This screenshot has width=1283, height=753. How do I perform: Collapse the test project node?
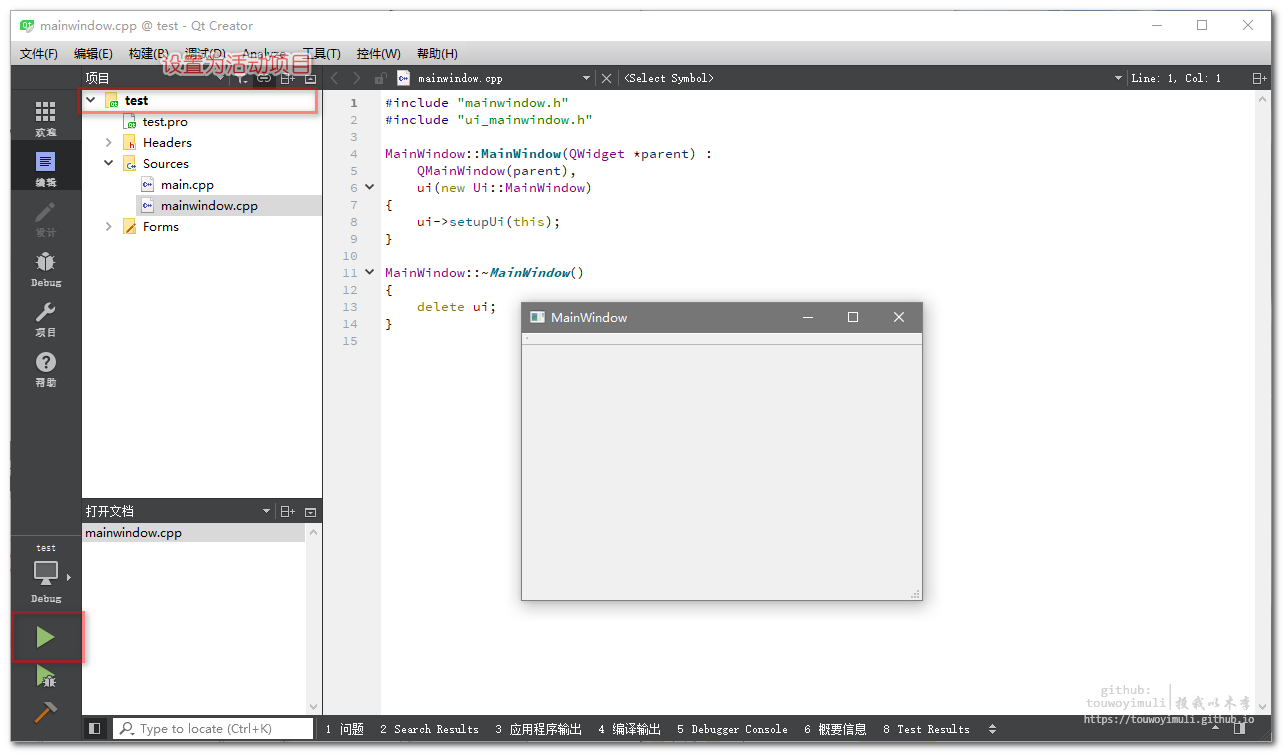coord(91,100)
